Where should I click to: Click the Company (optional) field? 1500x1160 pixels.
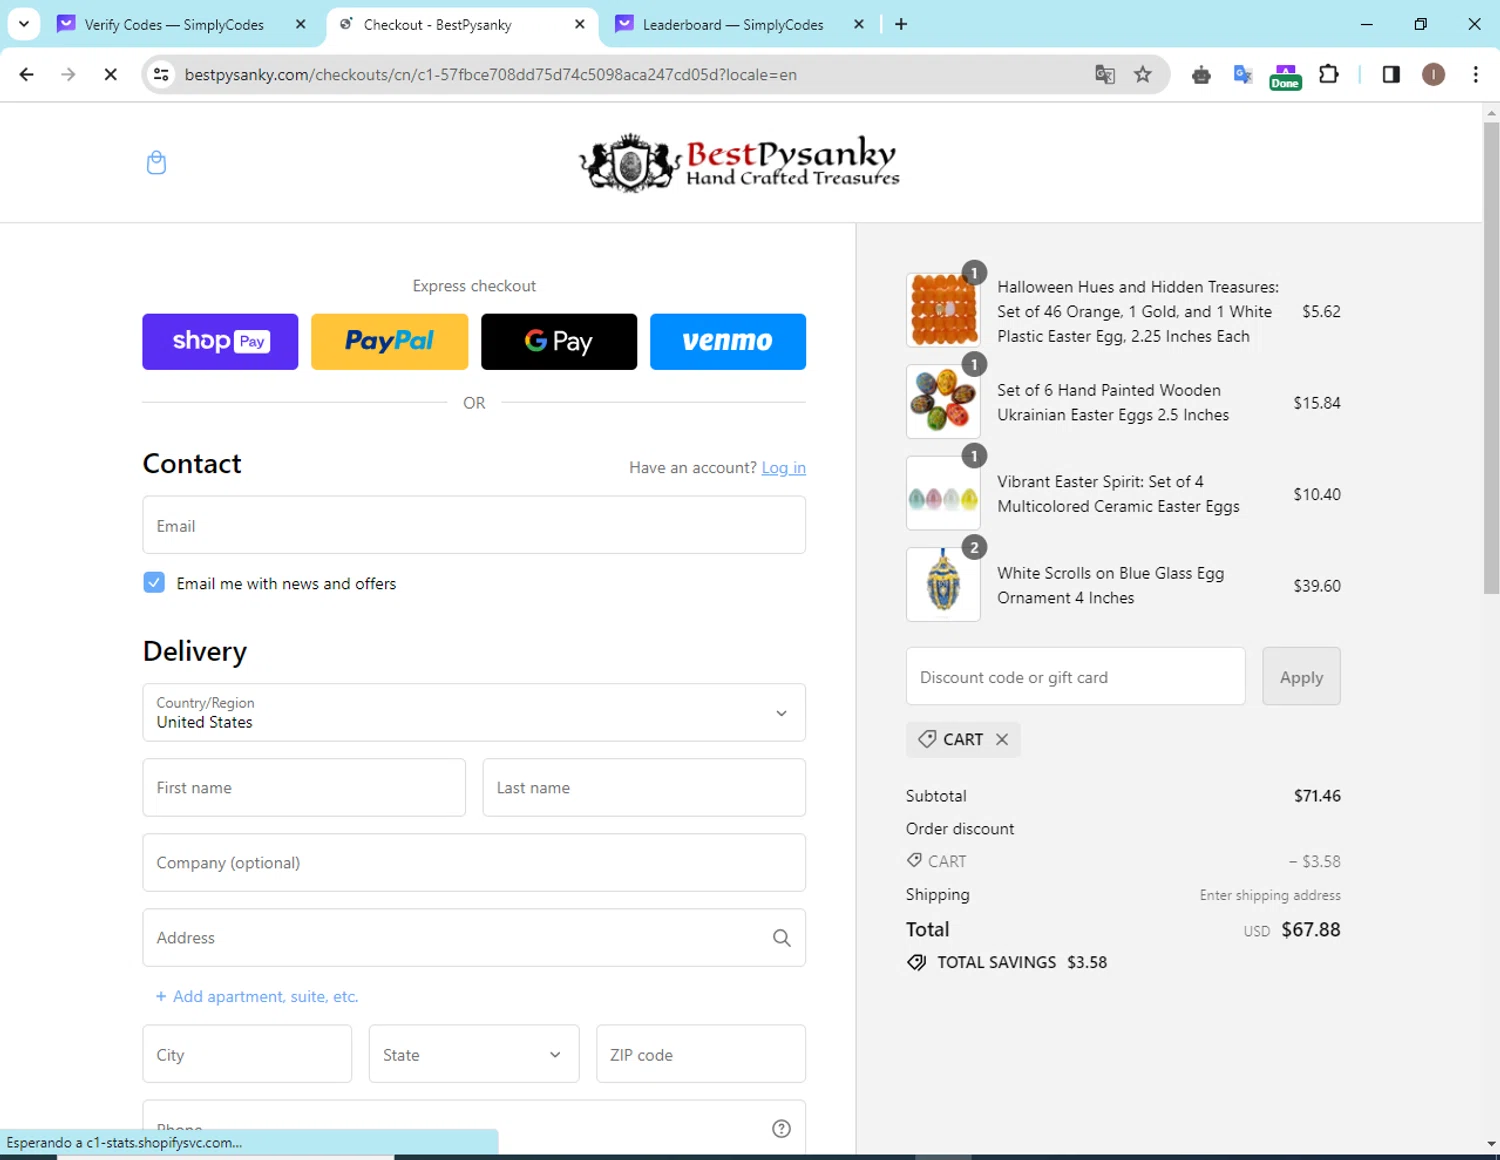[x=474, y=862]
